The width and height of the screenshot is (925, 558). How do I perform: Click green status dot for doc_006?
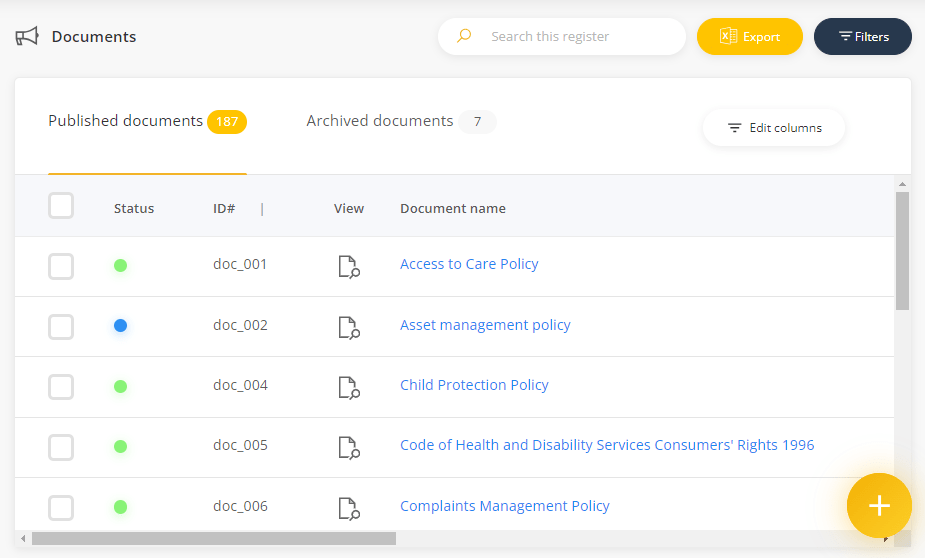120,507
